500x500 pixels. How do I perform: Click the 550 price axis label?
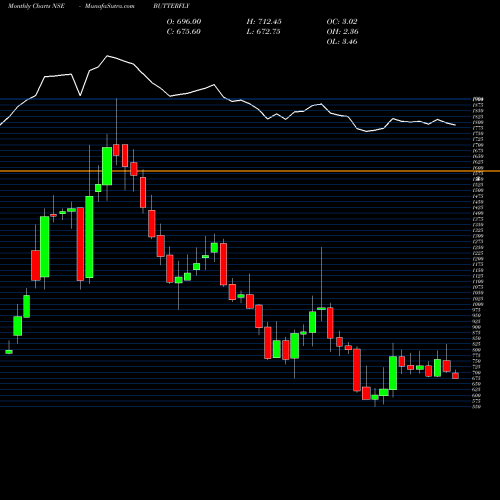(476, 406)
